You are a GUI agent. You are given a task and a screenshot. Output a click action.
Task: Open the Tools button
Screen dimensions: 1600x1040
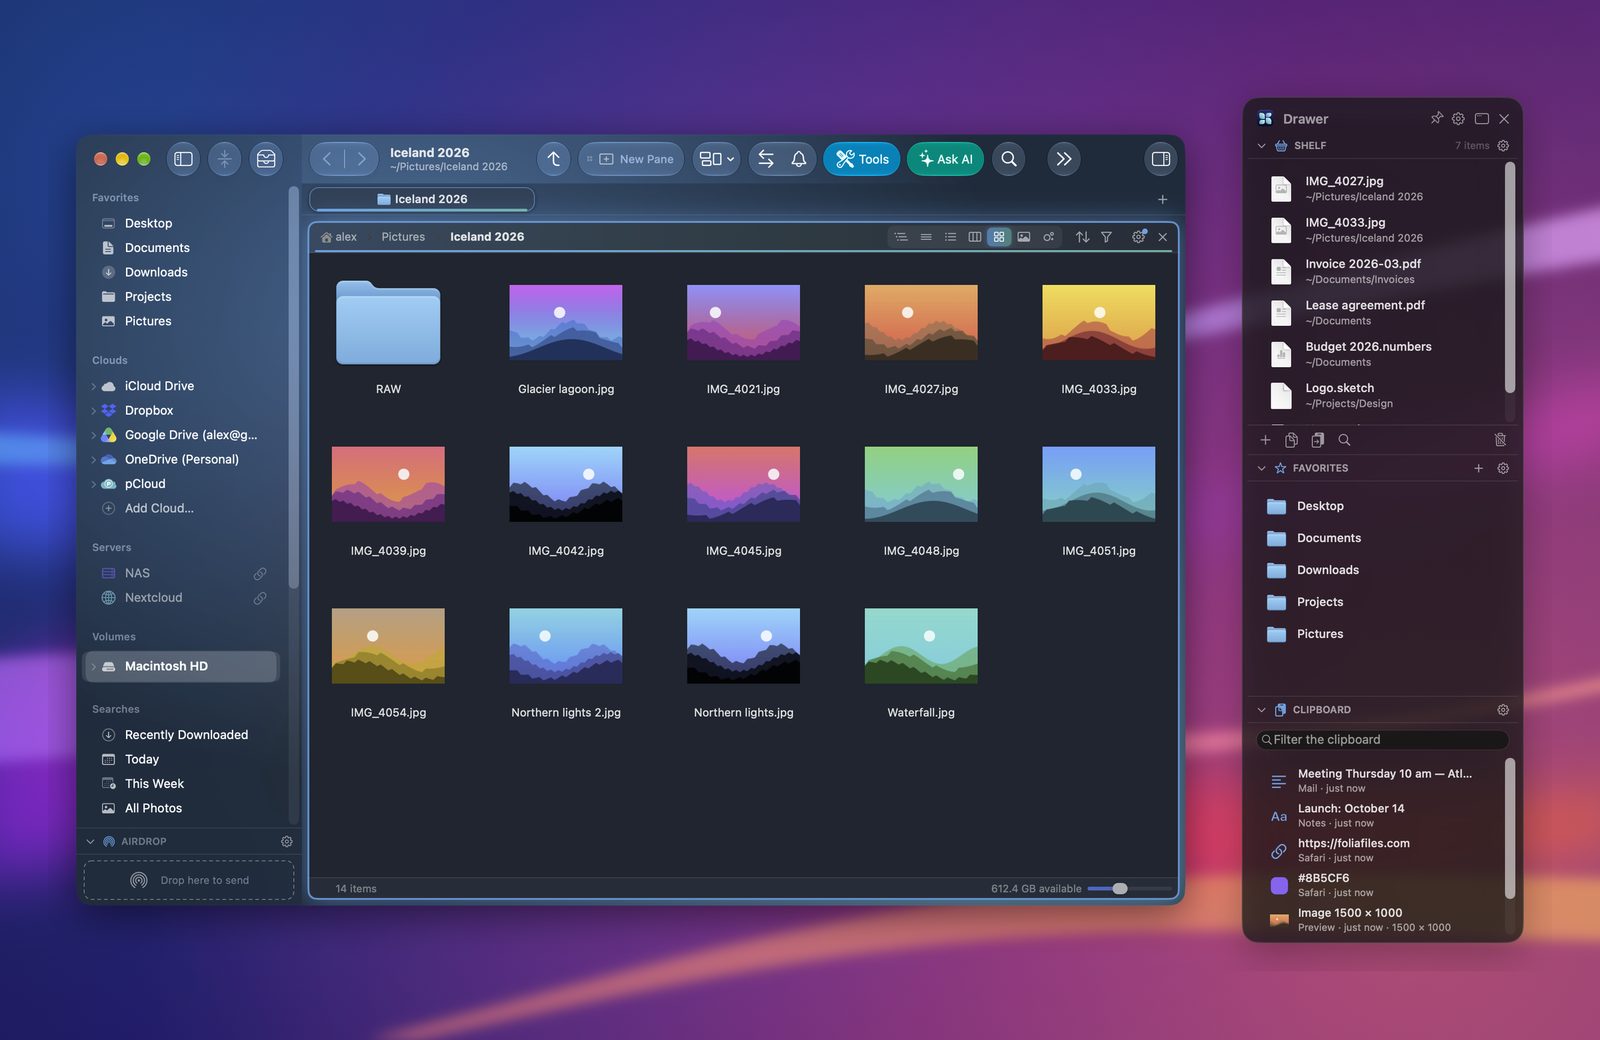coord(862,159)
